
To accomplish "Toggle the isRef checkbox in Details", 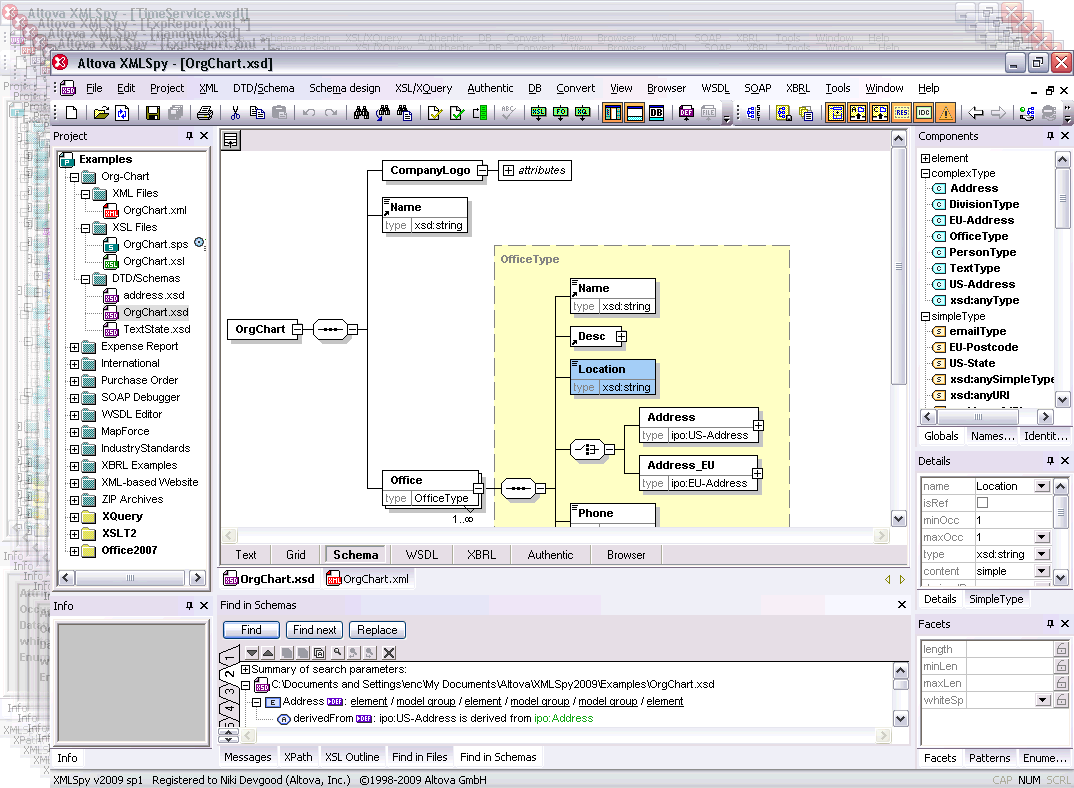I will tap(982, 503).
